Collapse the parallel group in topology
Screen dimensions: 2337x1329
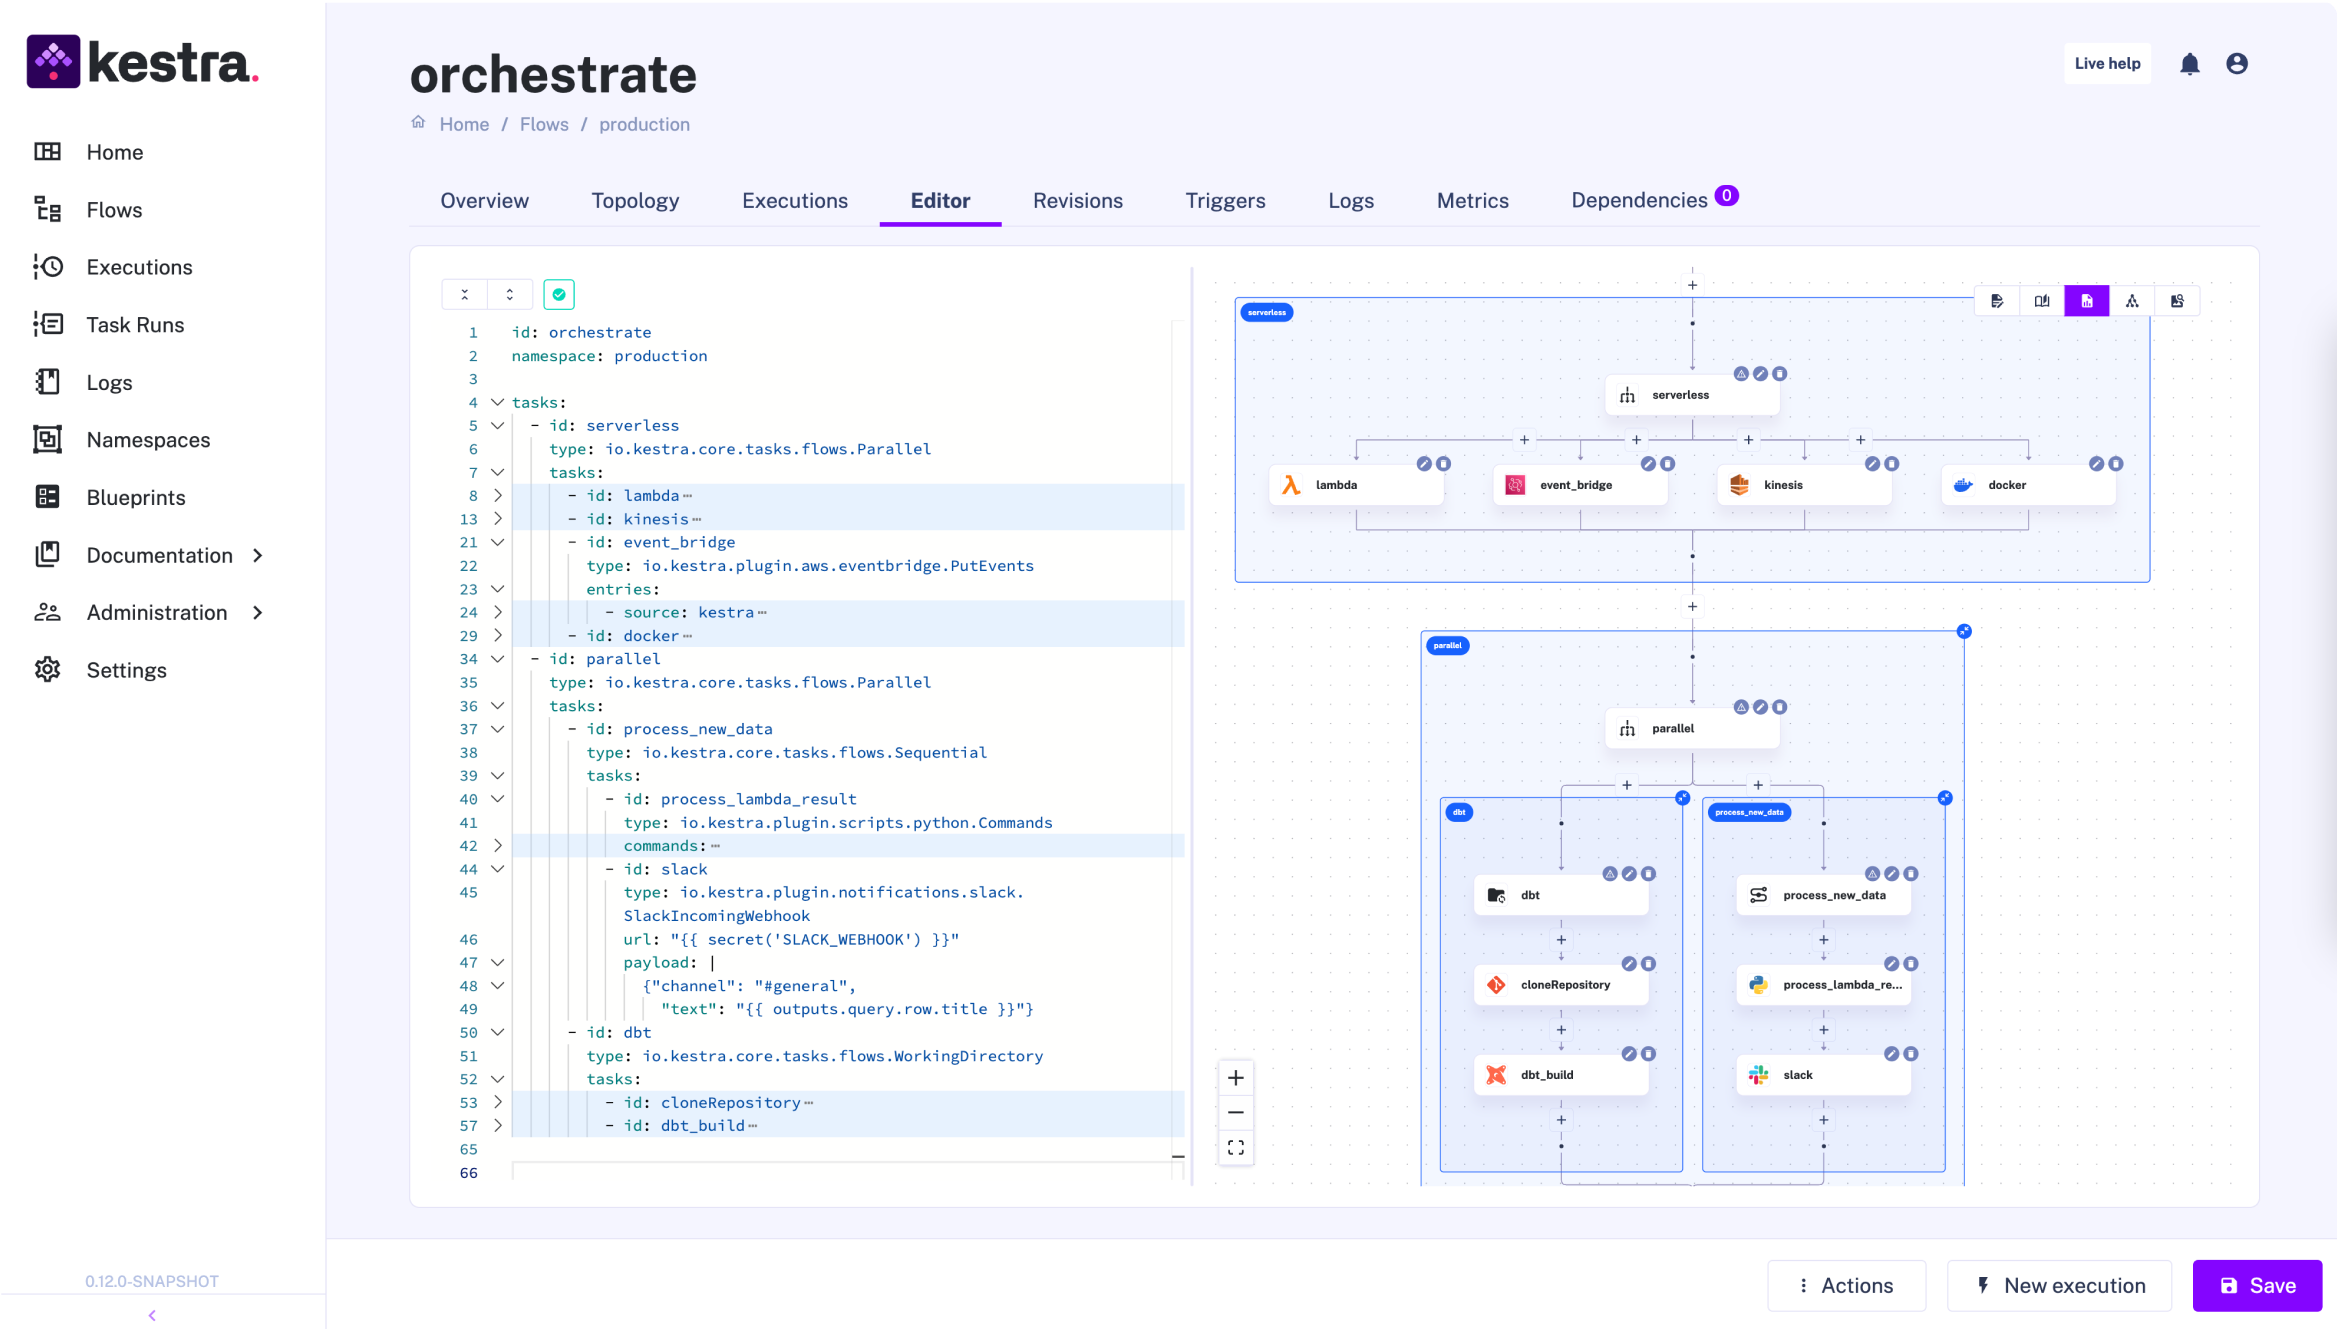[1964, 631]
